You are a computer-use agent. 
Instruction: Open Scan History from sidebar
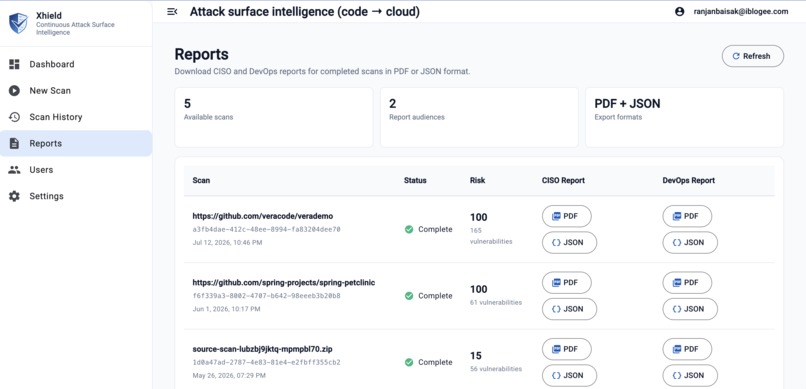pos(76,117)
